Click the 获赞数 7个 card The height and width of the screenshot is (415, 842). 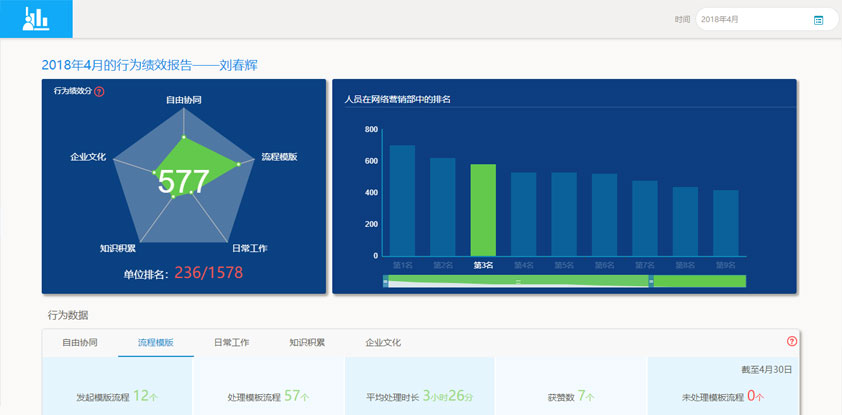(x=571, y=387)
